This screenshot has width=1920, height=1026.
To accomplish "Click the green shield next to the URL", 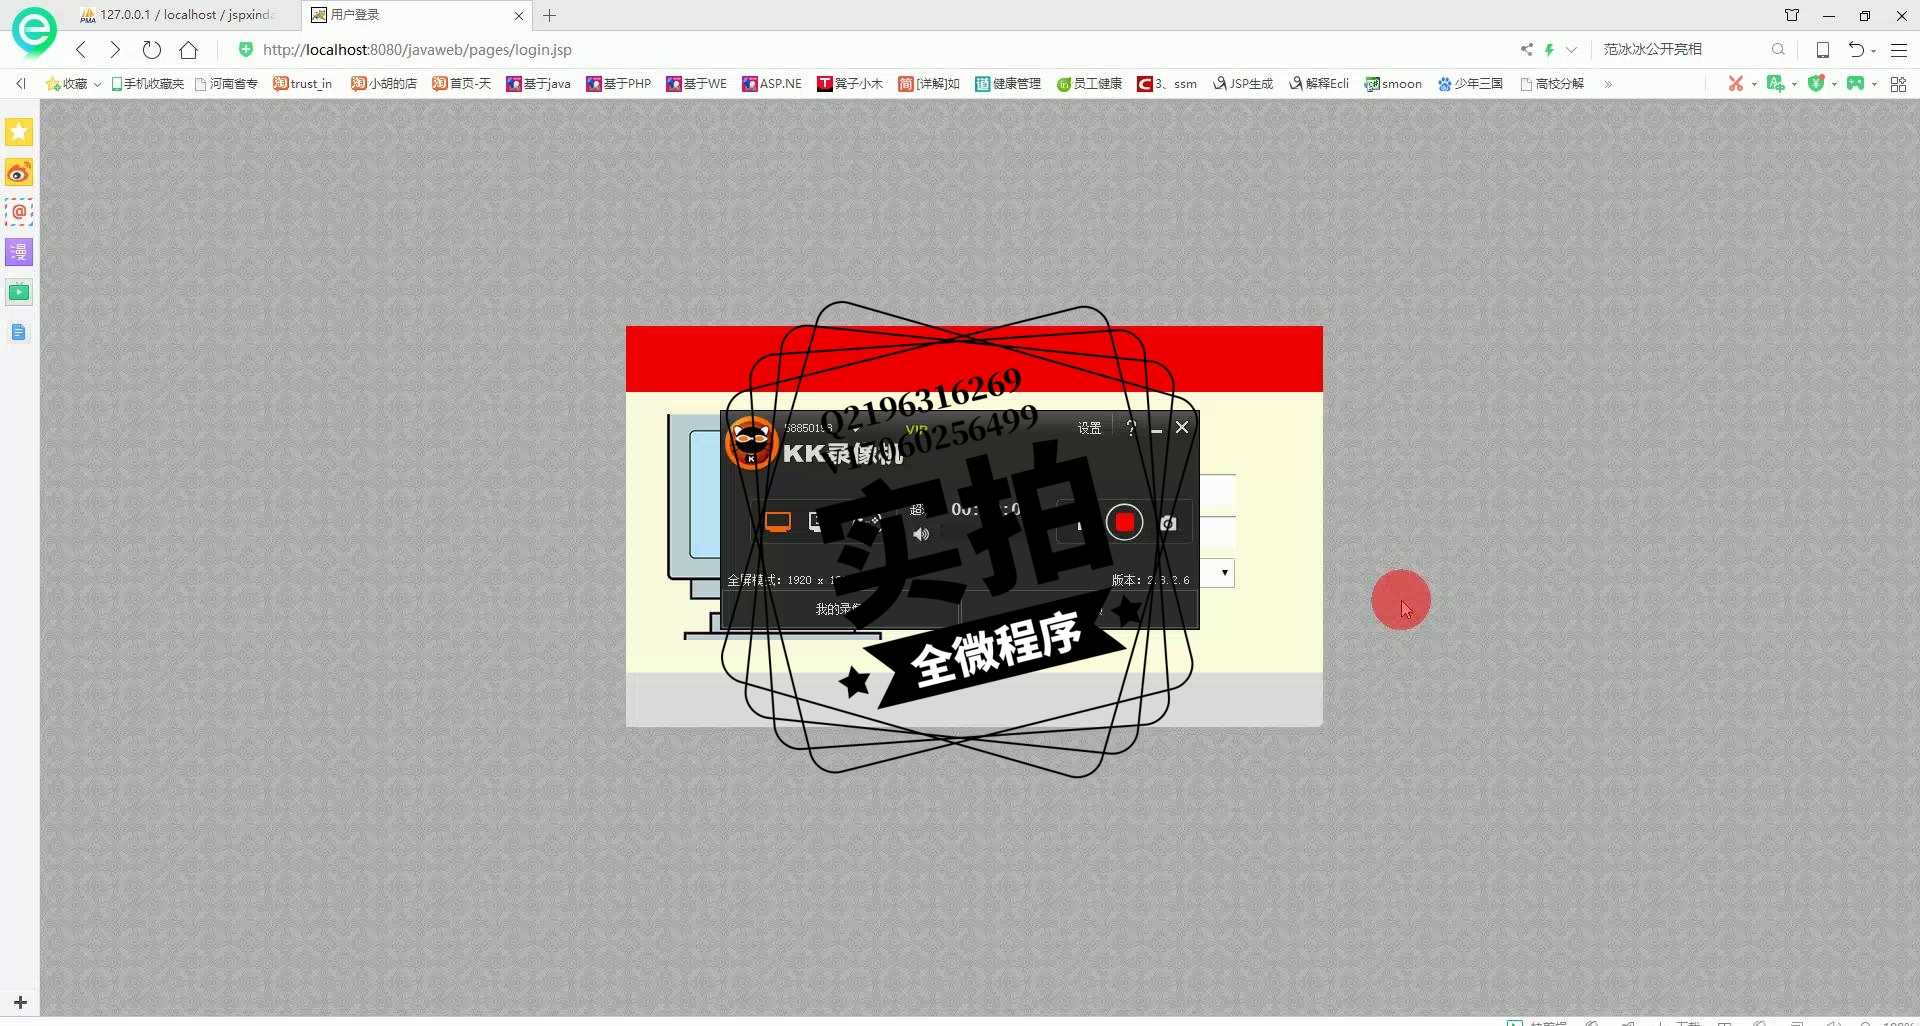I will [x=245, y=49].
